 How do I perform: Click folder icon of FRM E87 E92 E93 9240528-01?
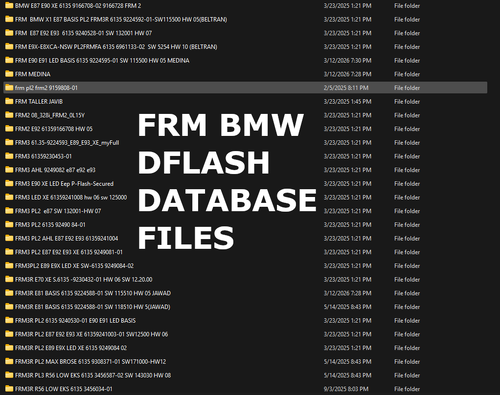pyautogui.click(x=9, y=33)
